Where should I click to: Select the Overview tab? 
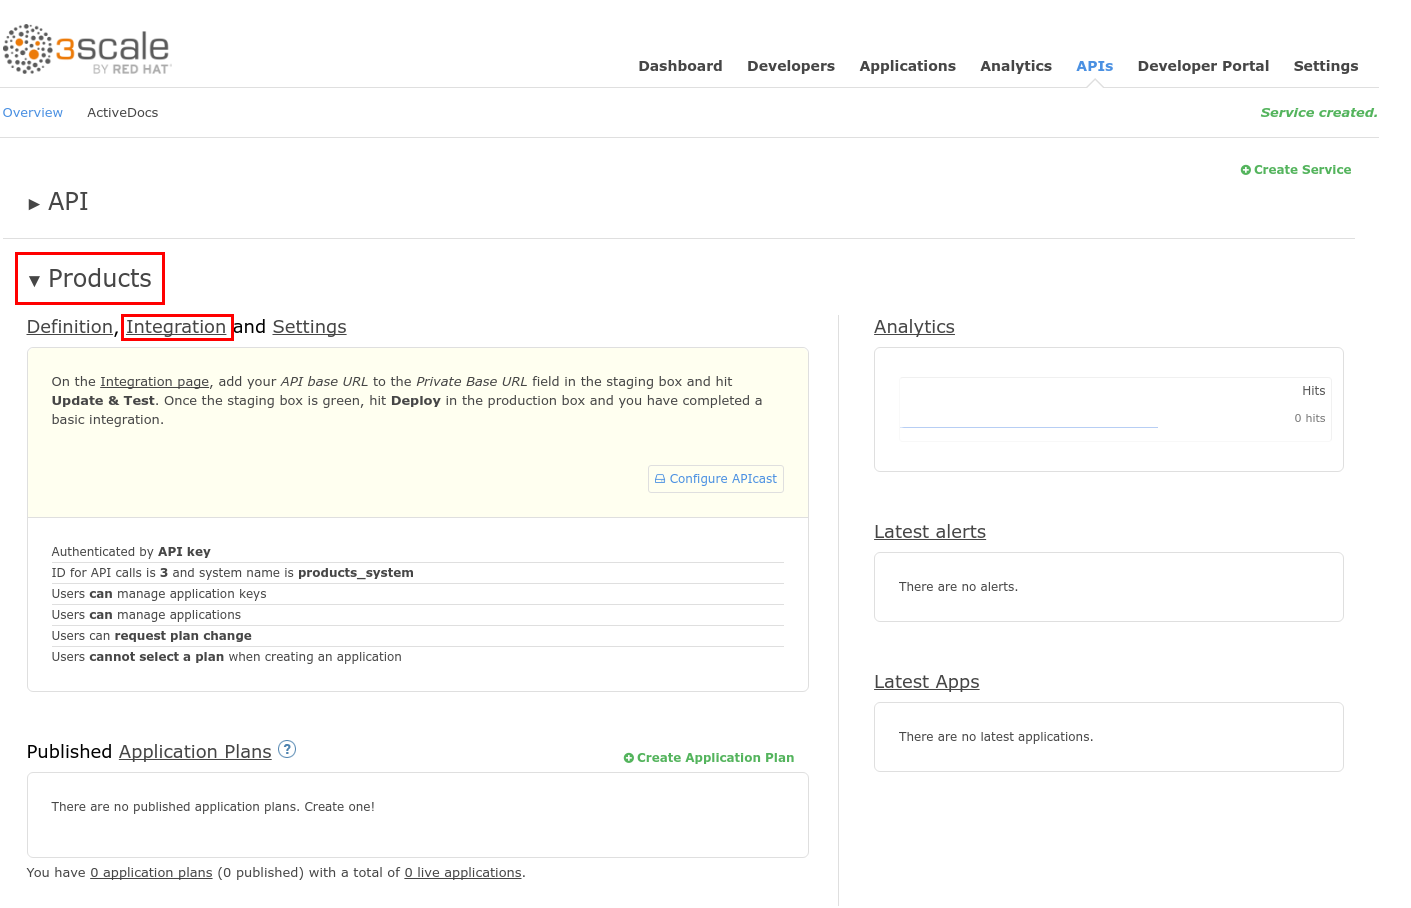[33, 113]
